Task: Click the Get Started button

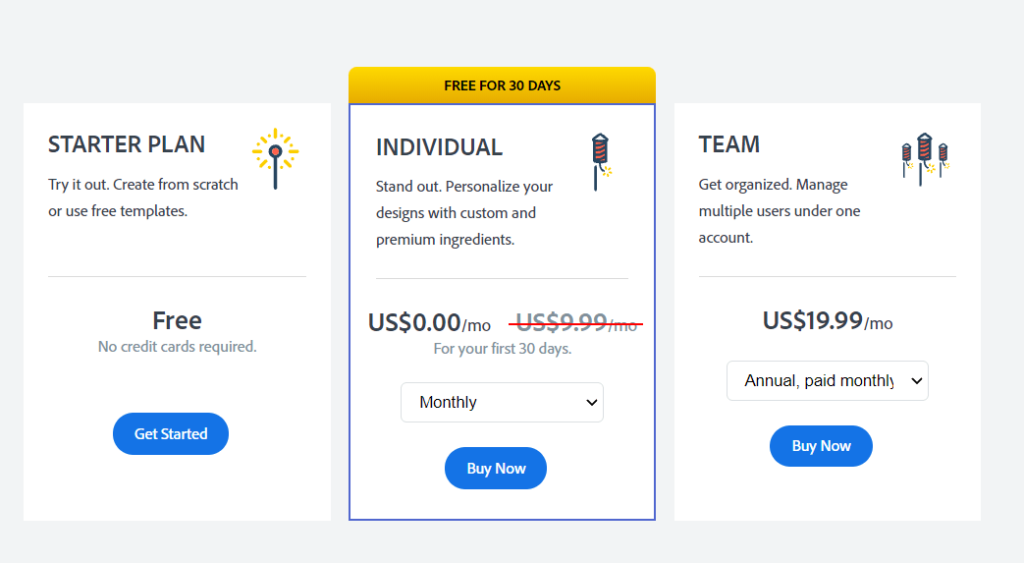Action: [170, 434]
